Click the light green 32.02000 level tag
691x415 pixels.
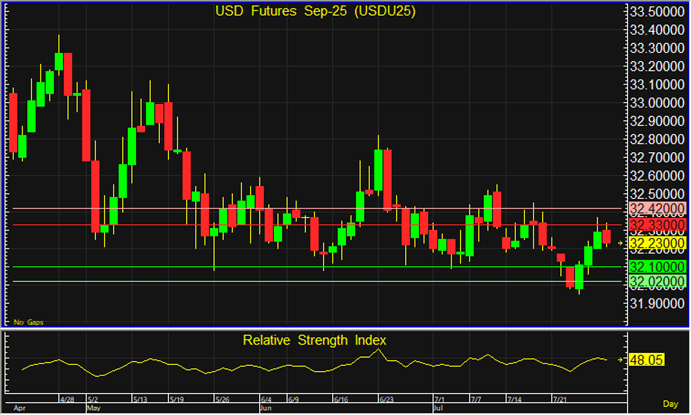click(x=656, y=282)
